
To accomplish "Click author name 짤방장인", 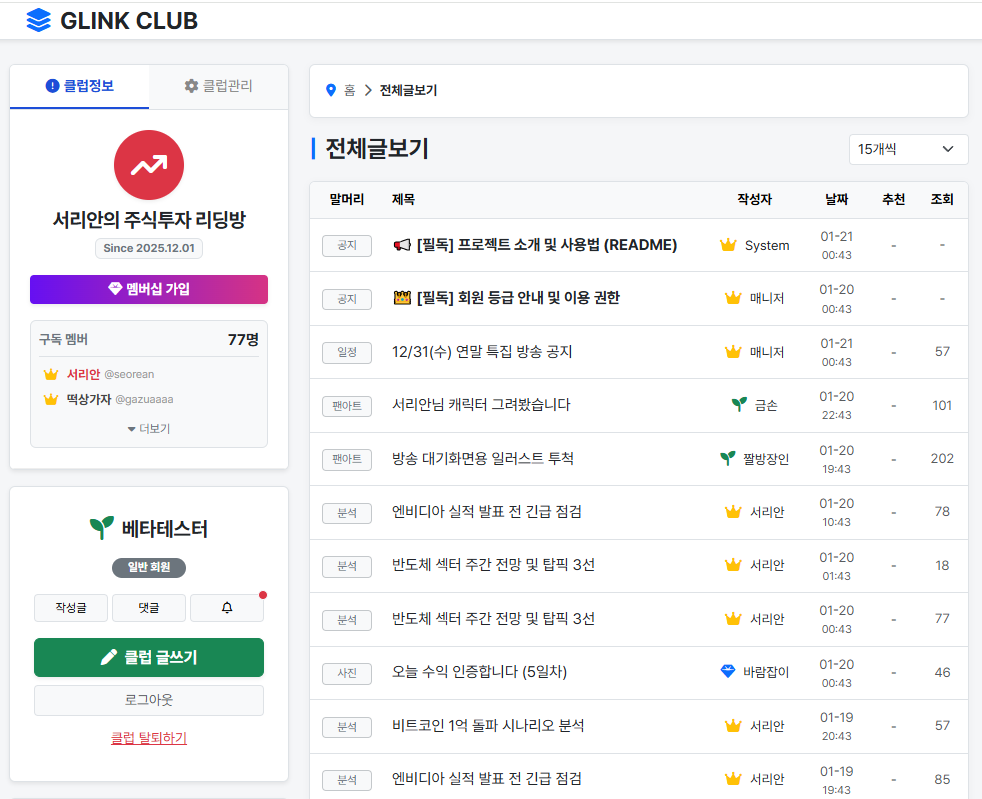I will pos(766,459).
